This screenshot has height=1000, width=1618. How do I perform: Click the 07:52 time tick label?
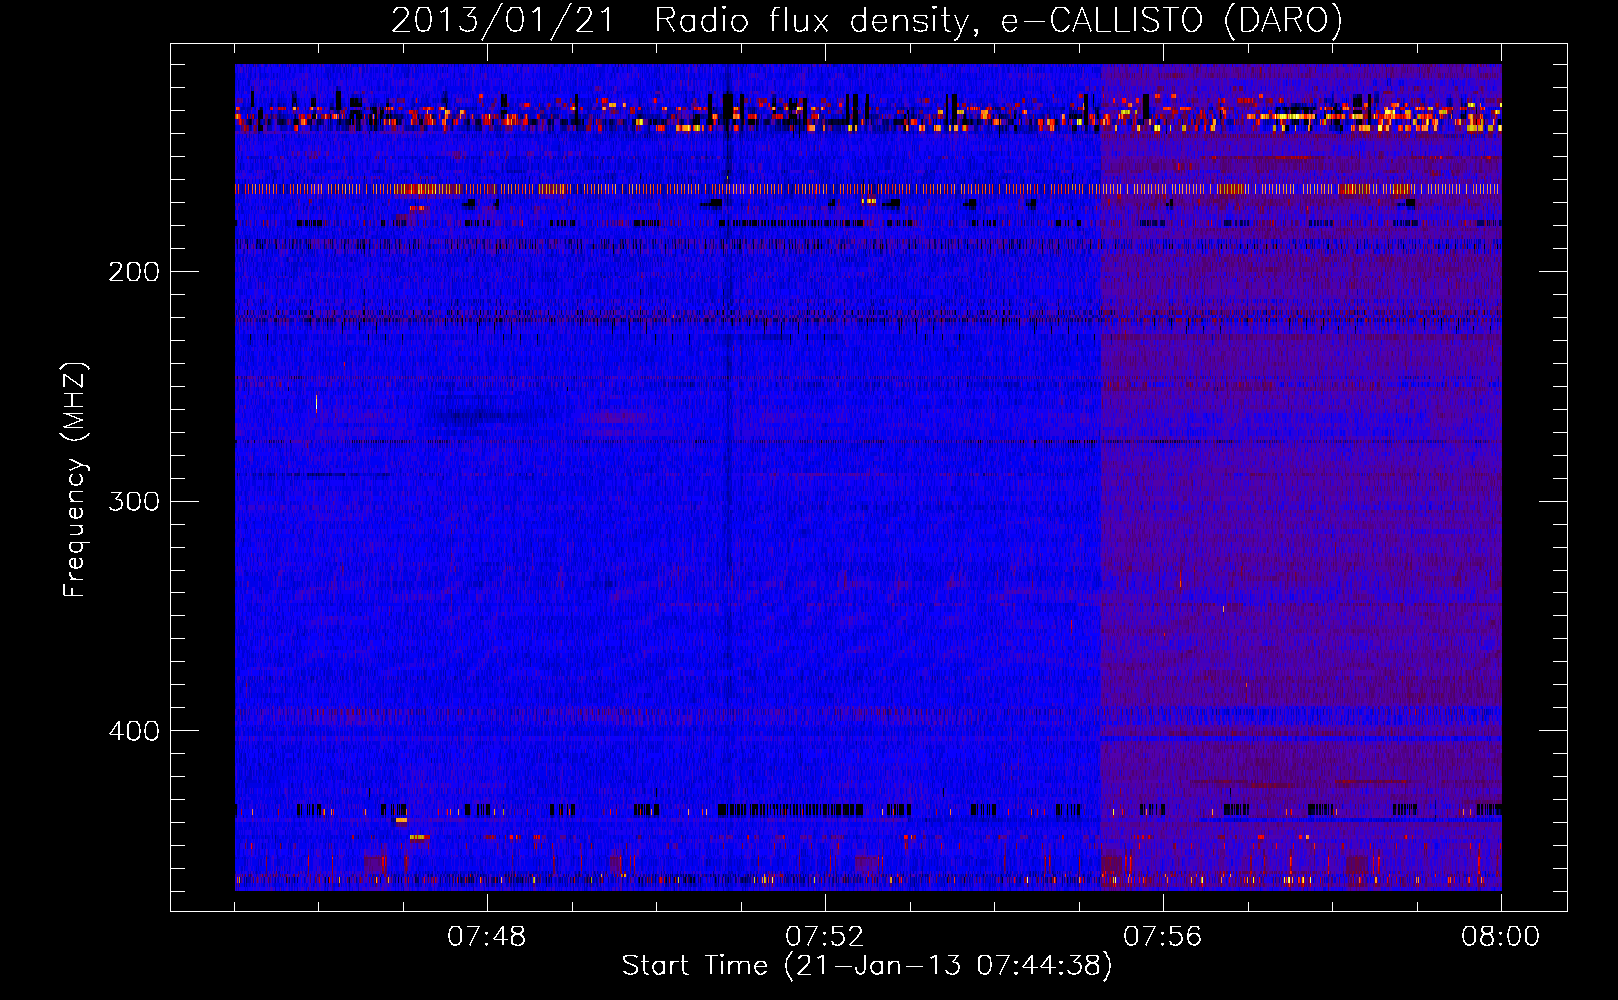point(825,937)
